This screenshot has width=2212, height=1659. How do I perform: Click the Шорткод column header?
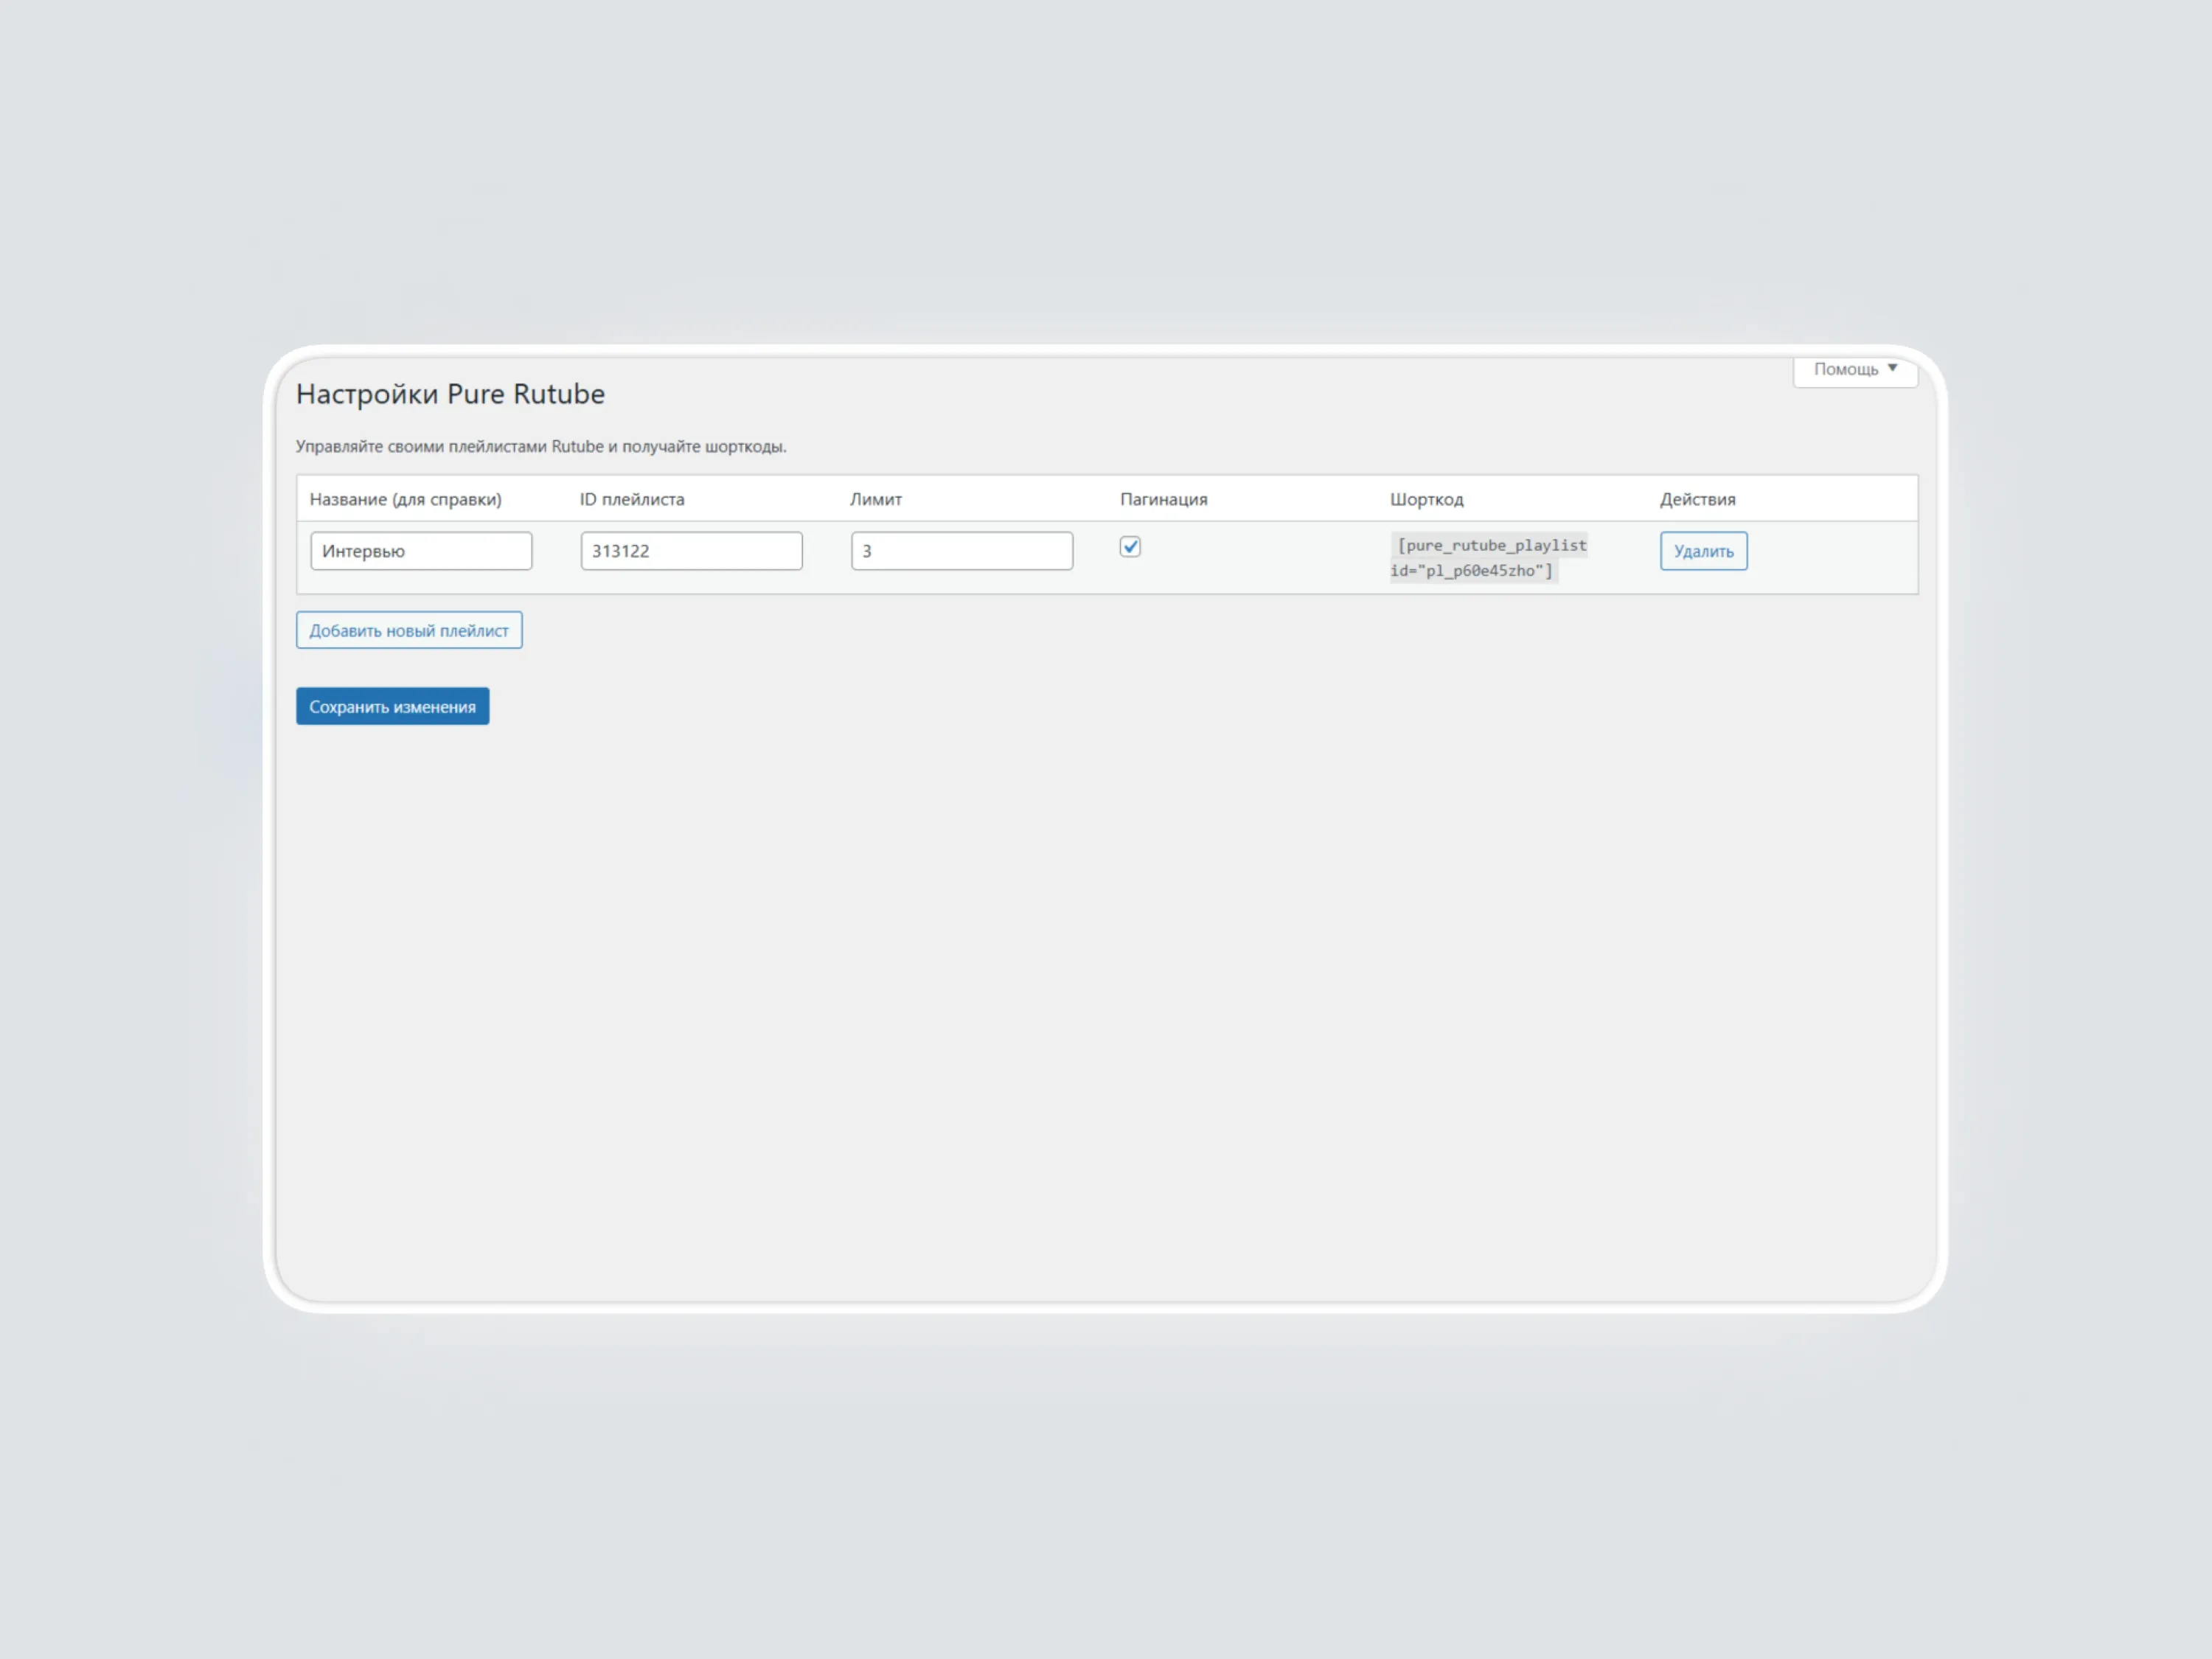pos(1427,499)
